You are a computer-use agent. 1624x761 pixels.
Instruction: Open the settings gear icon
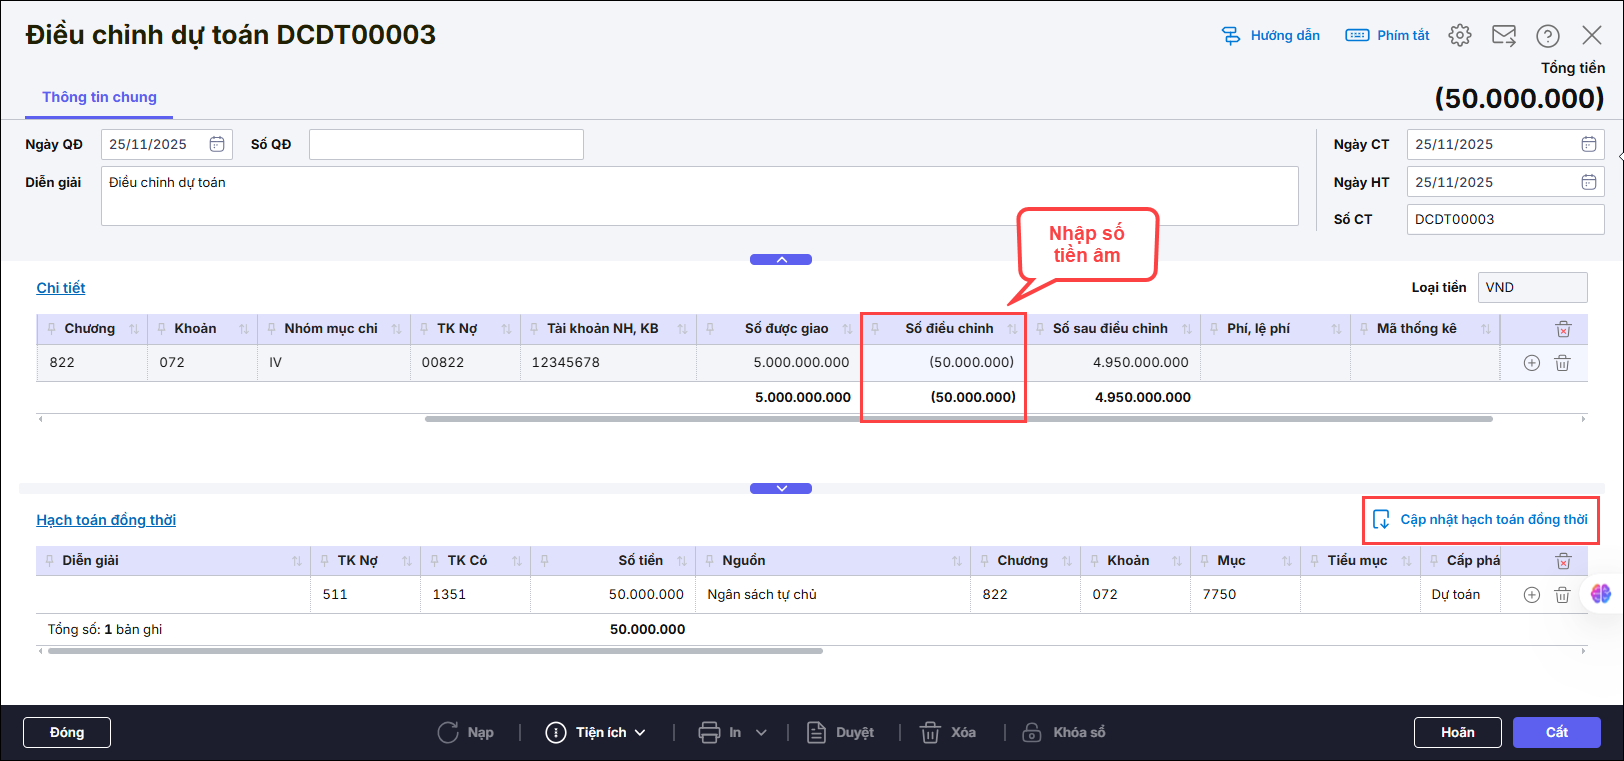1460,35
